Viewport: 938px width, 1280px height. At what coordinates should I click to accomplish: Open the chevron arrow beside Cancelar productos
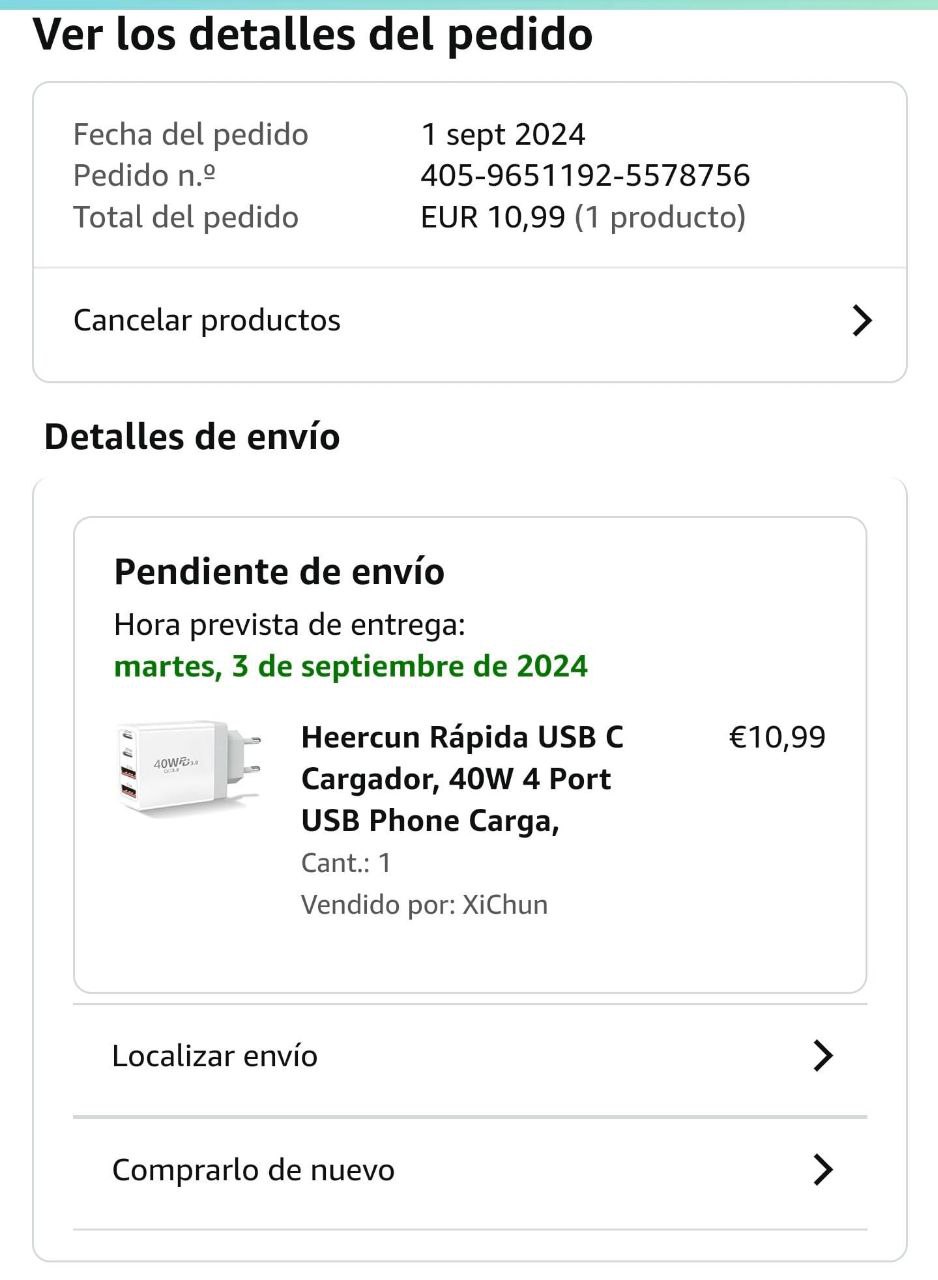click(x=862, y=321)
